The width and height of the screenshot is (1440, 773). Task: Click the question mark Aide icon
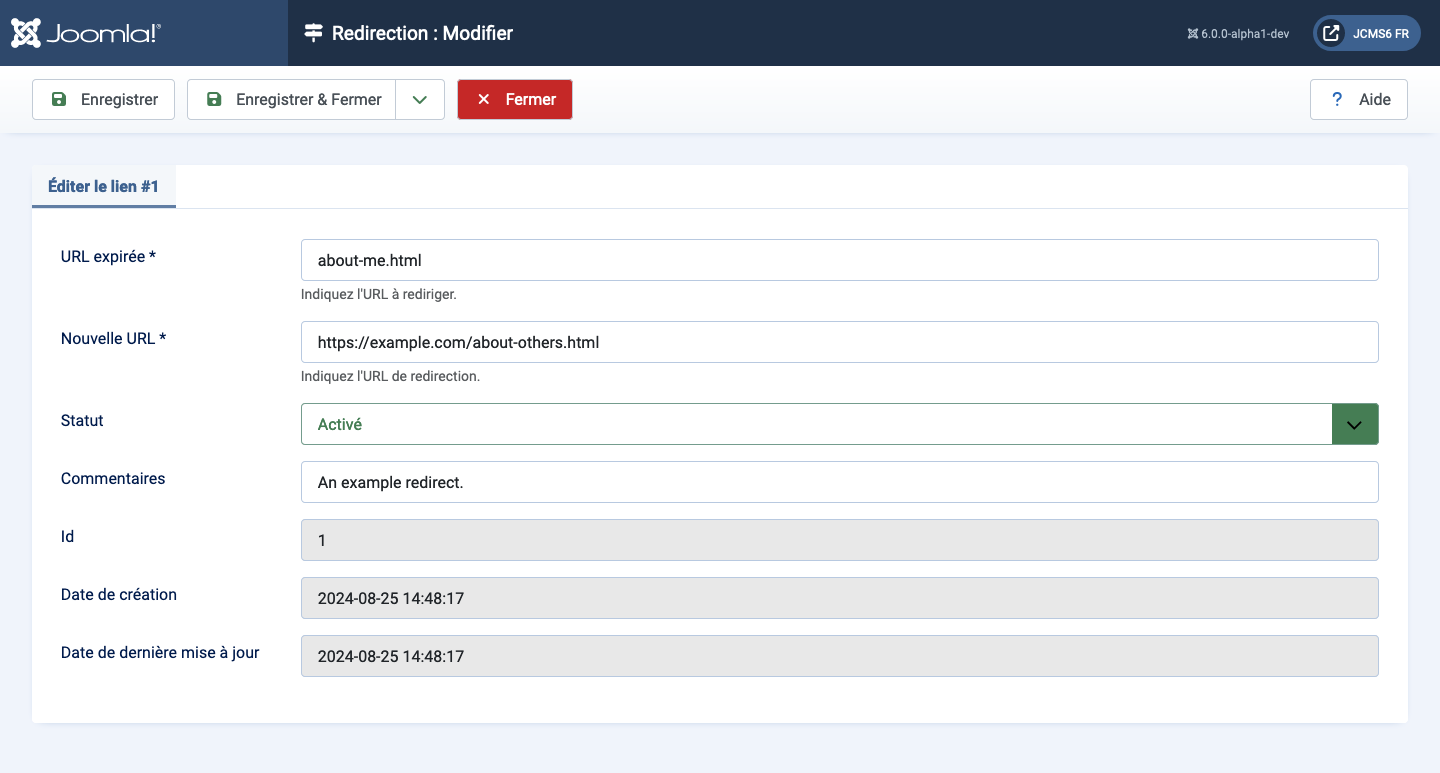click(1337, 99)
